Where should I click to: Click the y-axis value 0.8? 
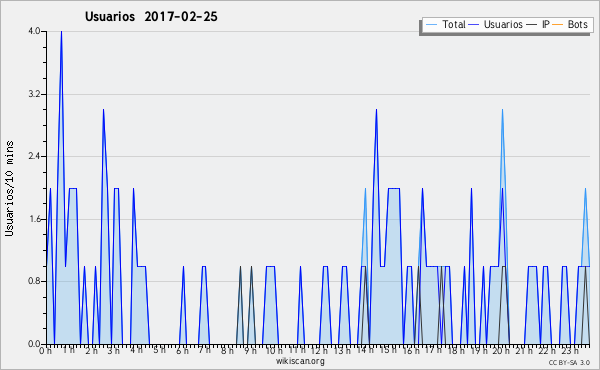tap(34, 282)
